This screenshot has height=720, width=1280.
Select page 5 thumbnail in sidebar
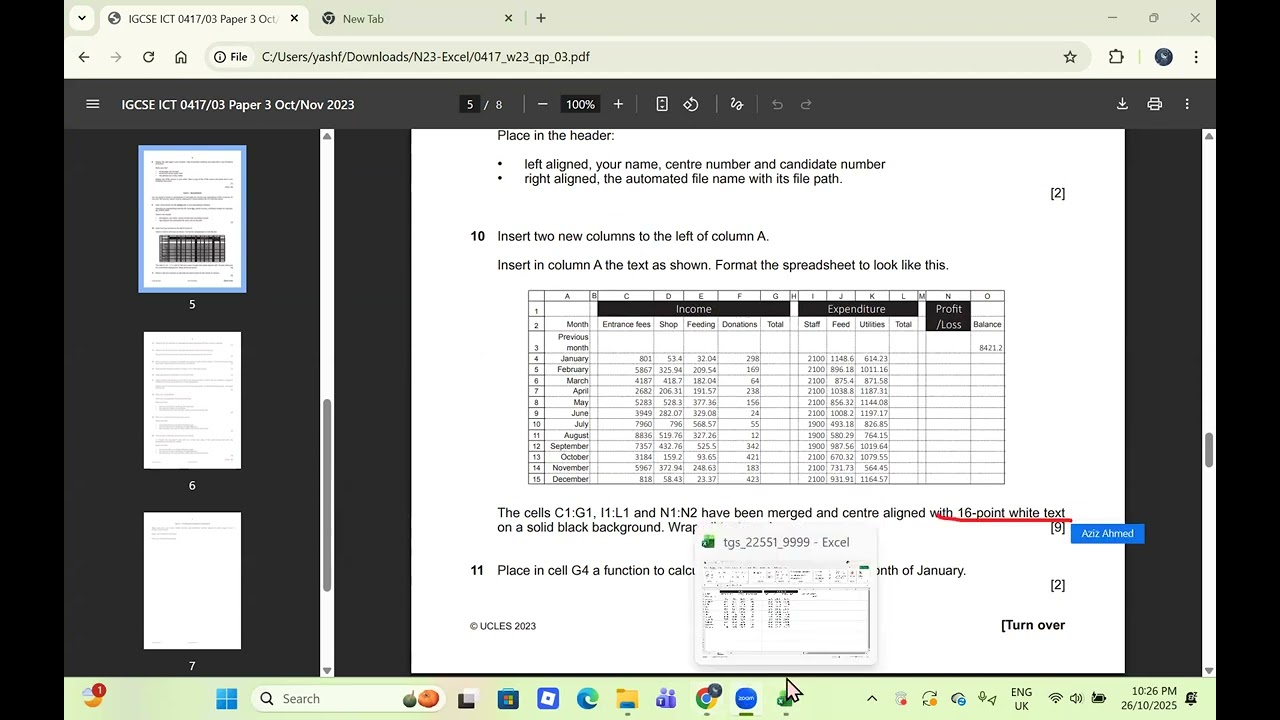point(192,219)
